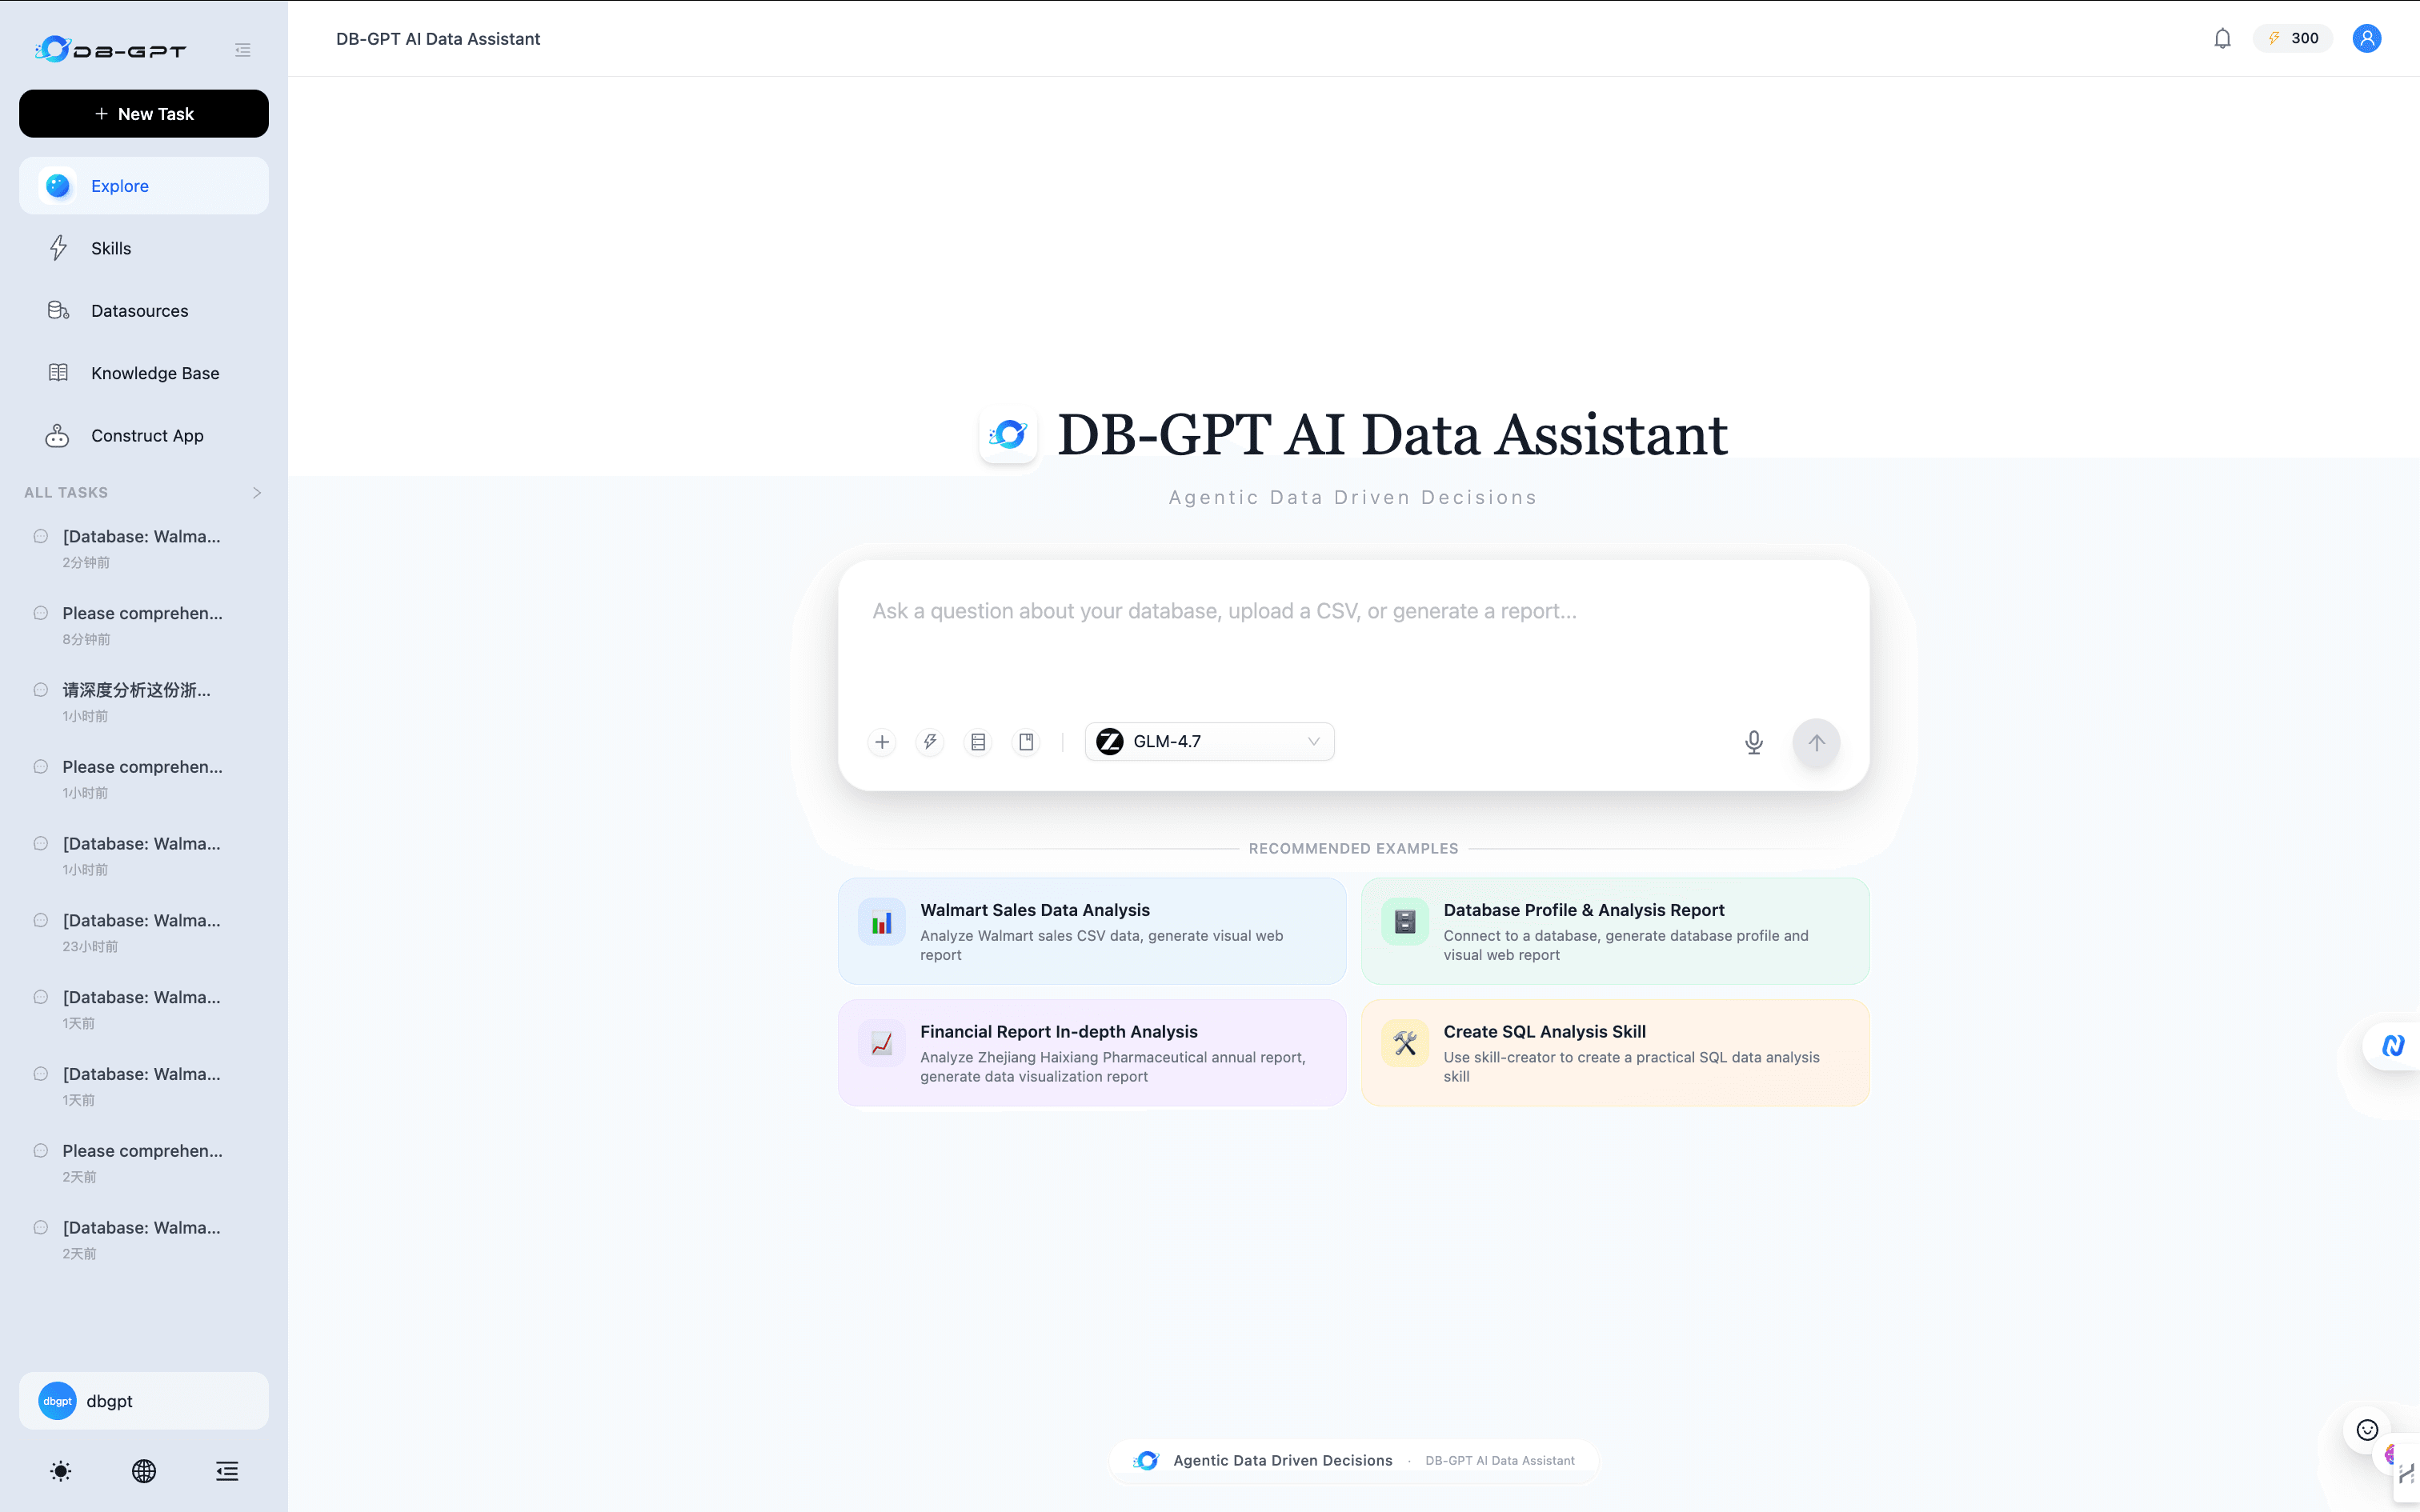Switch interface language via globe icon

(143, 1470)
